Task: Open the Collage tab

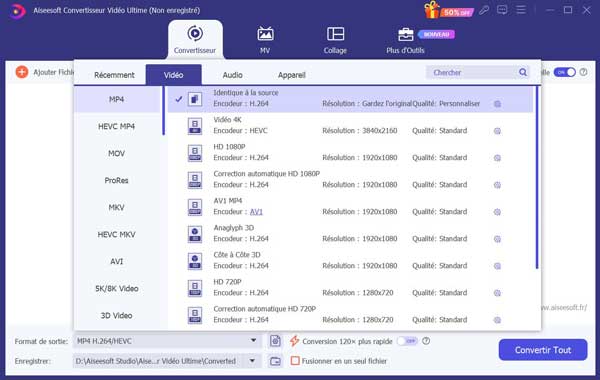Action: [335, 40]
